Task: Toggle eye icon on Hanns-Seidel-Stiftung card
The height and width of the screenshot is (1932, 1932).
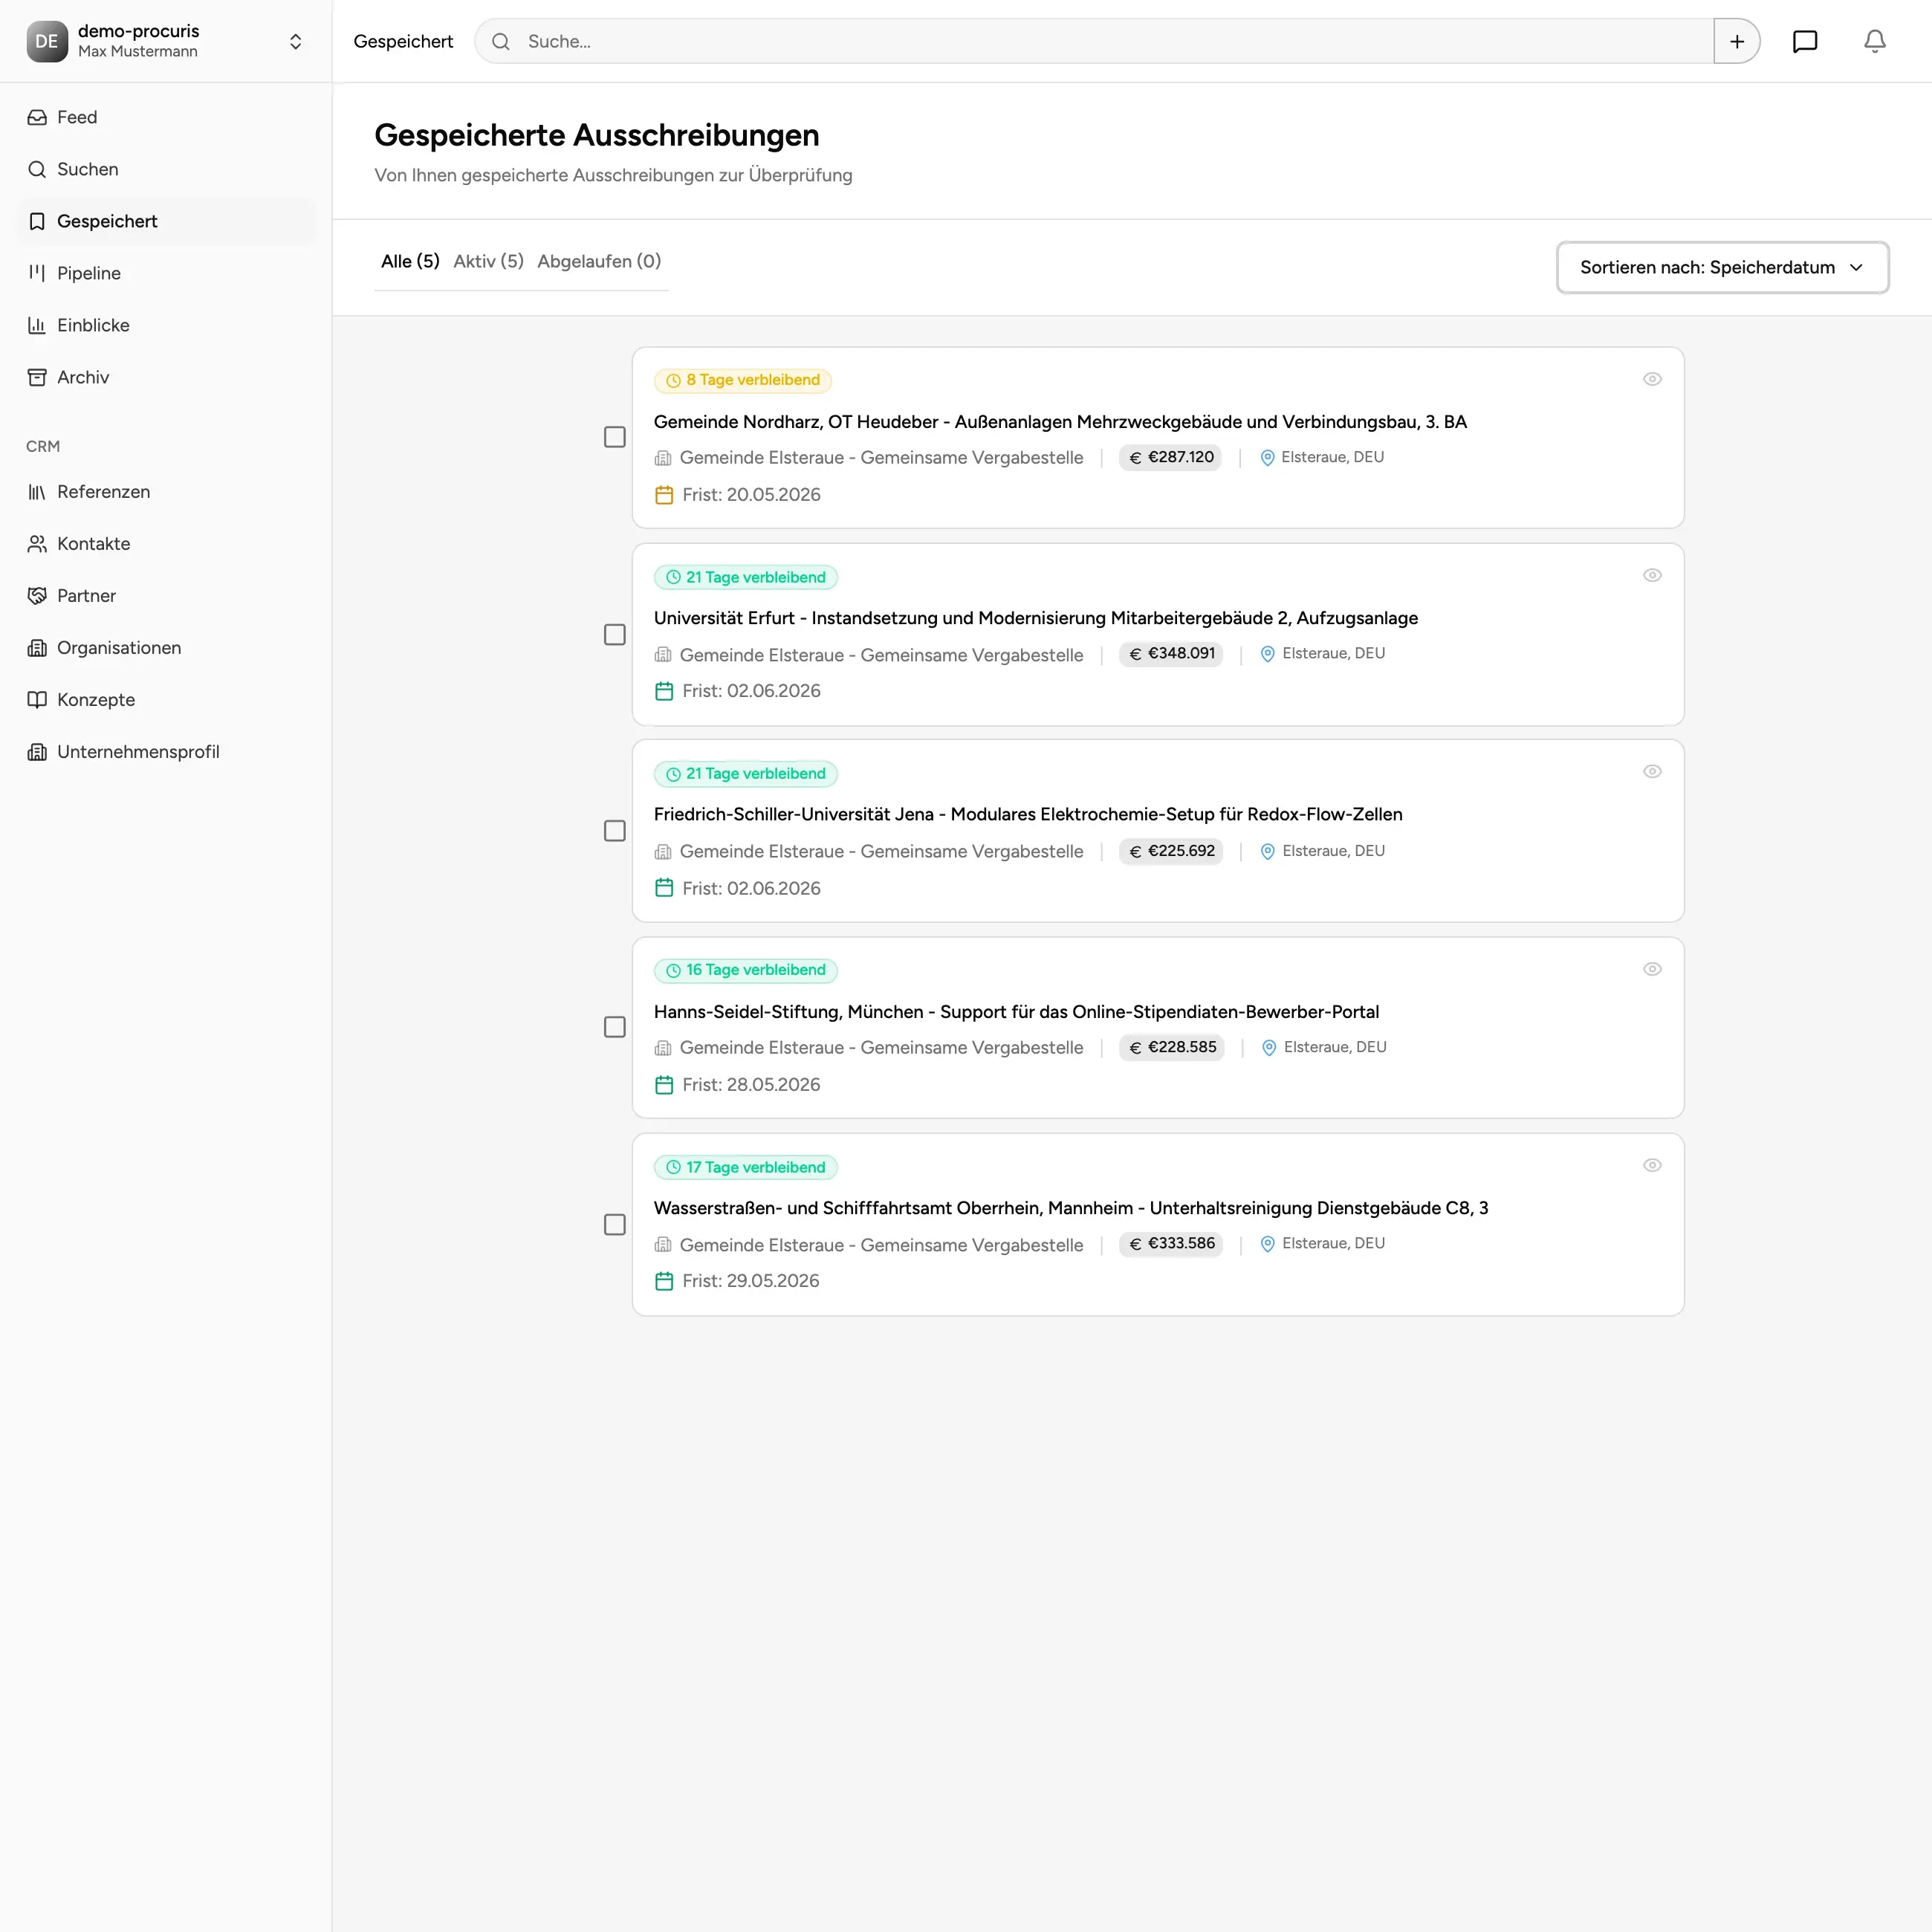Action: (x=1652, y=969)
